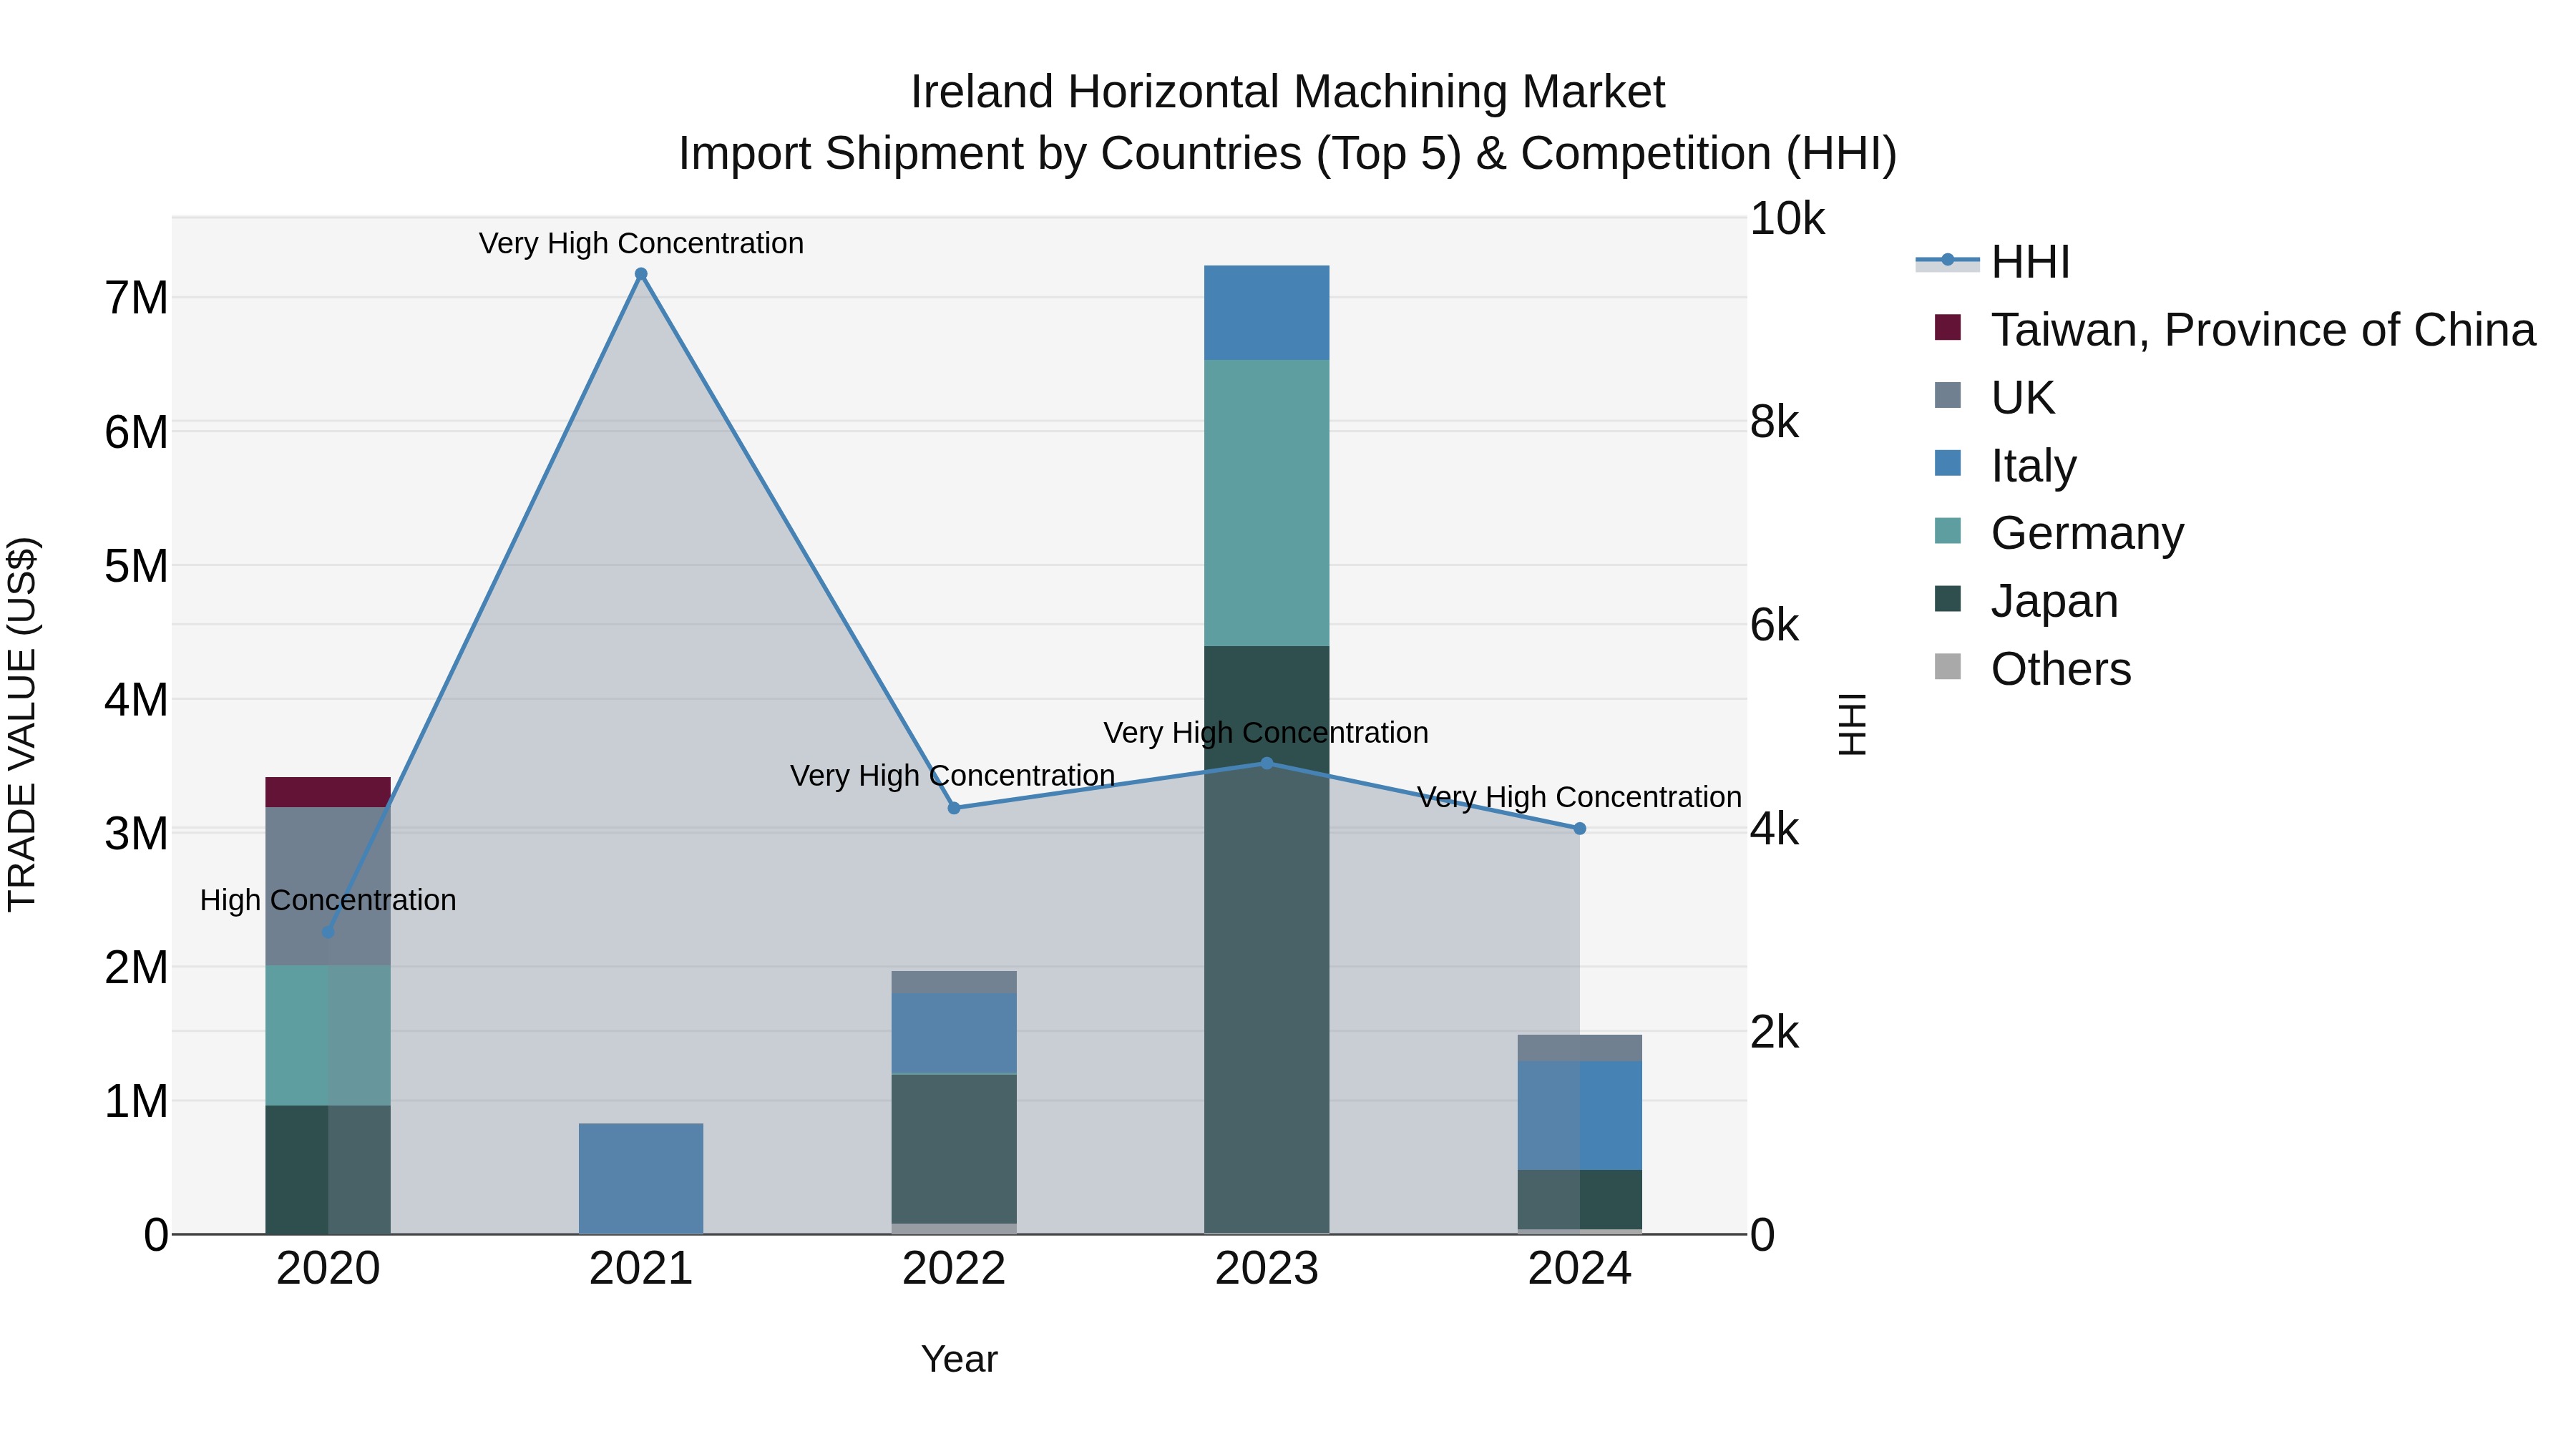Click the UK slate gray legend swatch

1947,395
